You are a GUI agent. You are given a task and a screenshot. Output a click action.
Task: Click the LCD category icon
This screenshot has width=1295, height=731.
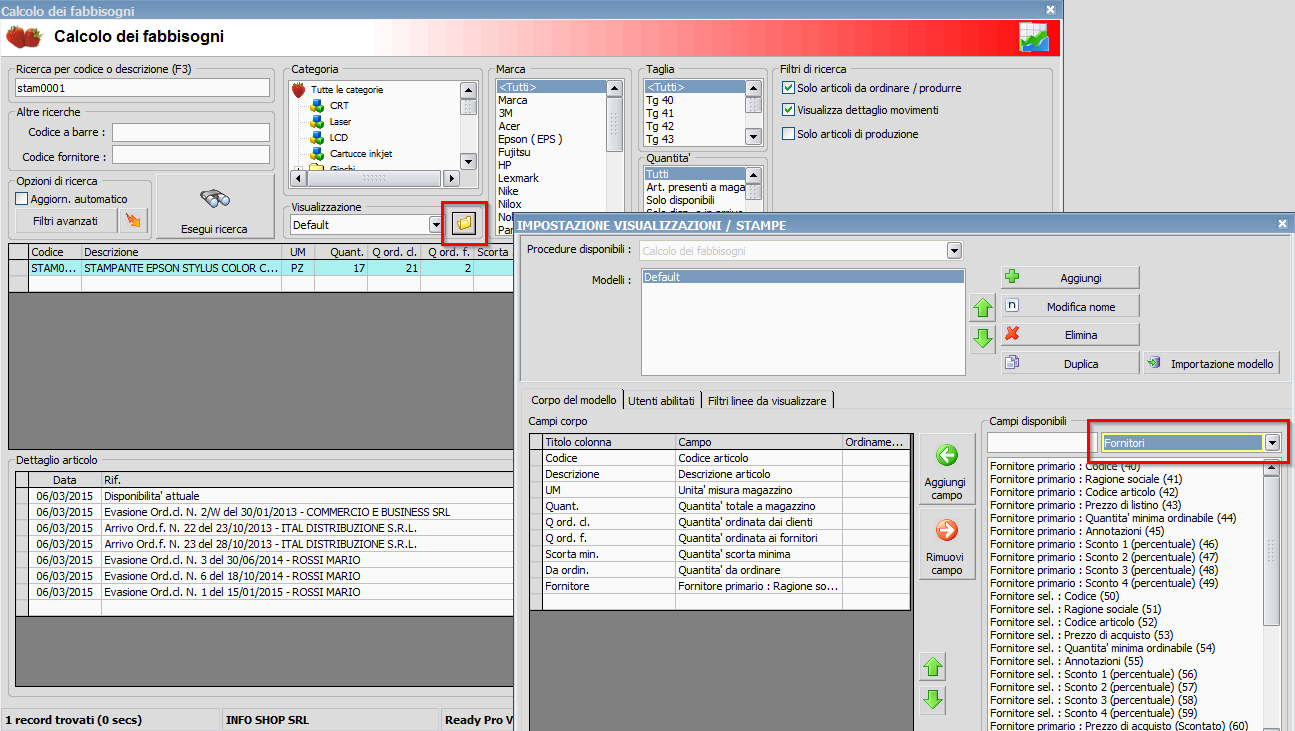click(x=317, y=138)
